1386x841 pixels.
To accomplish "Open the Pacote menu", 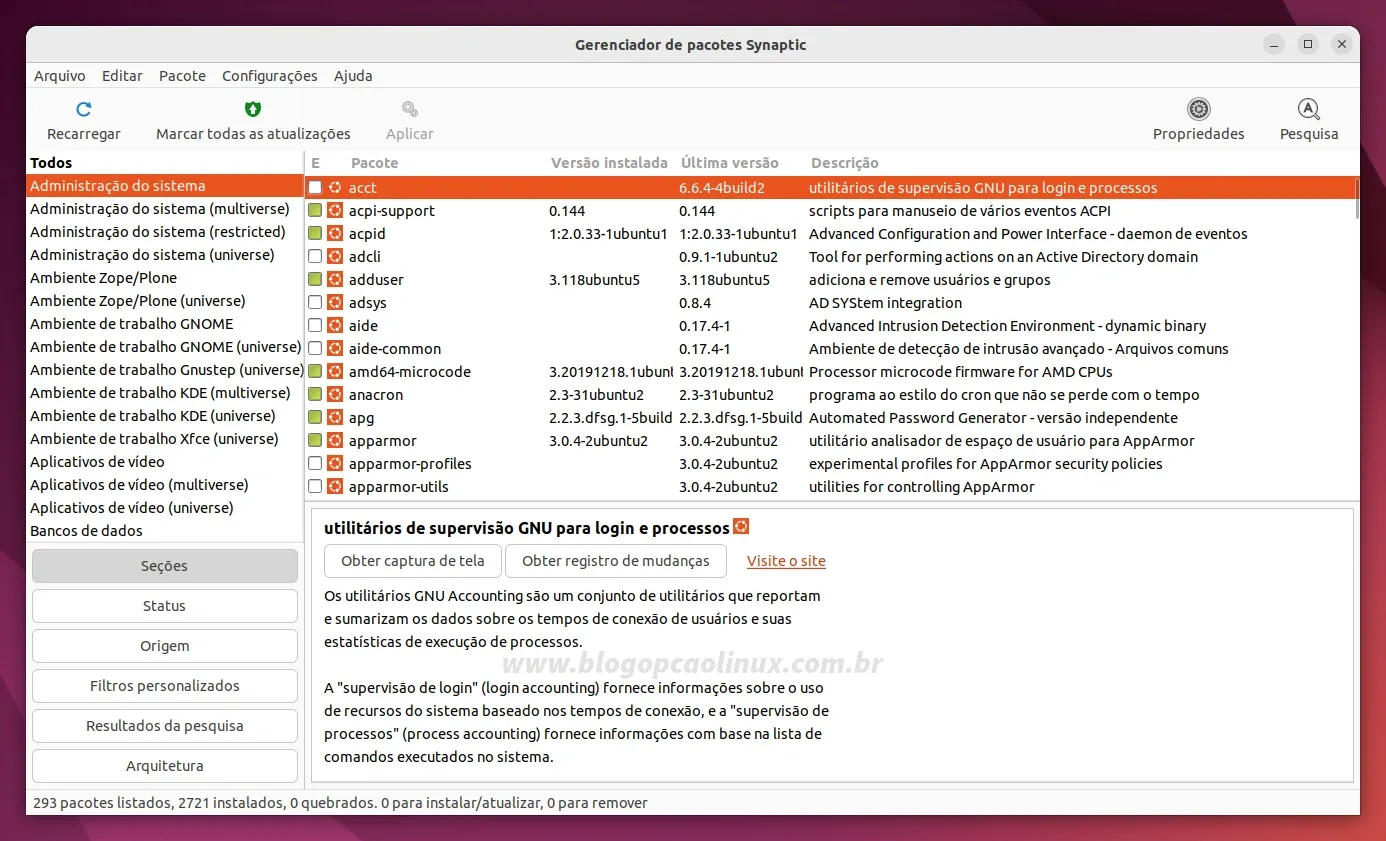I will click(182, 76).
